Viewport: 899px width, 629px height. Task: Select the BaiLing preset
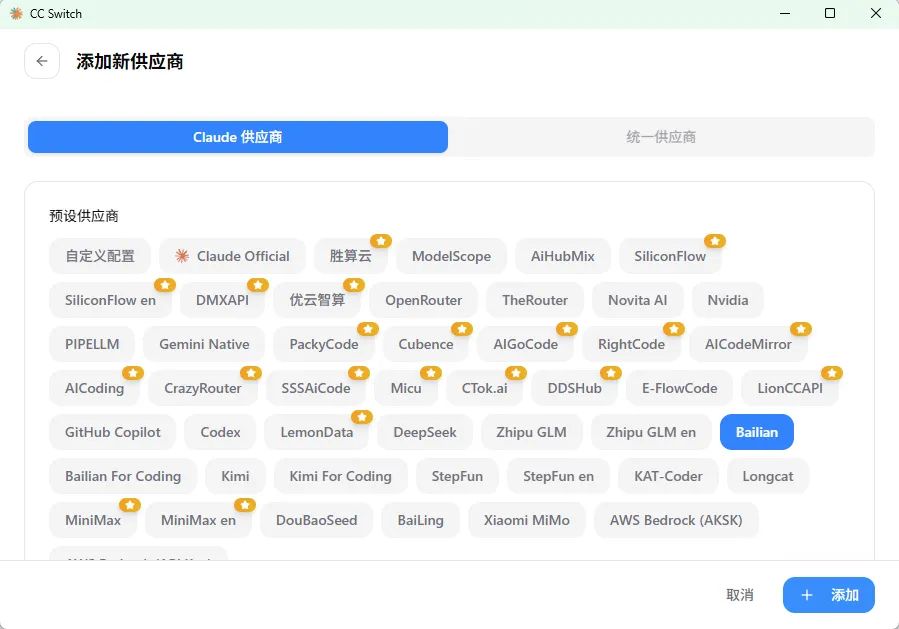[x=420, y=521]
